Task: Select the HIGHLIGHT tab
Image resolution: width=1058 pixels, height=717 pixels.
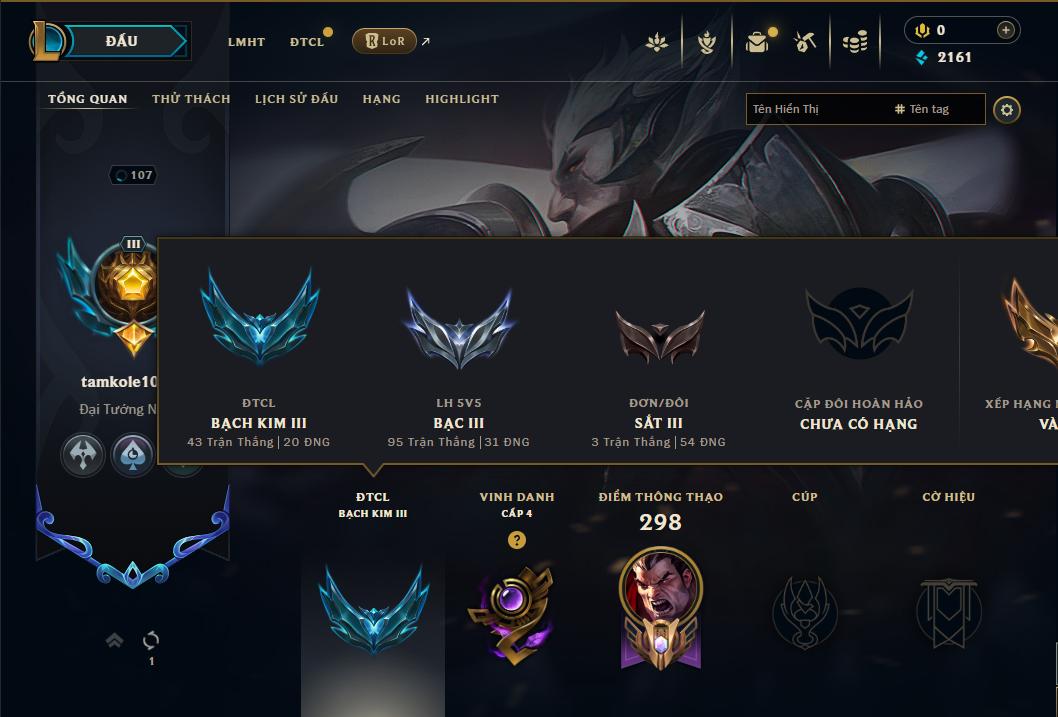Action: point(462,99)
